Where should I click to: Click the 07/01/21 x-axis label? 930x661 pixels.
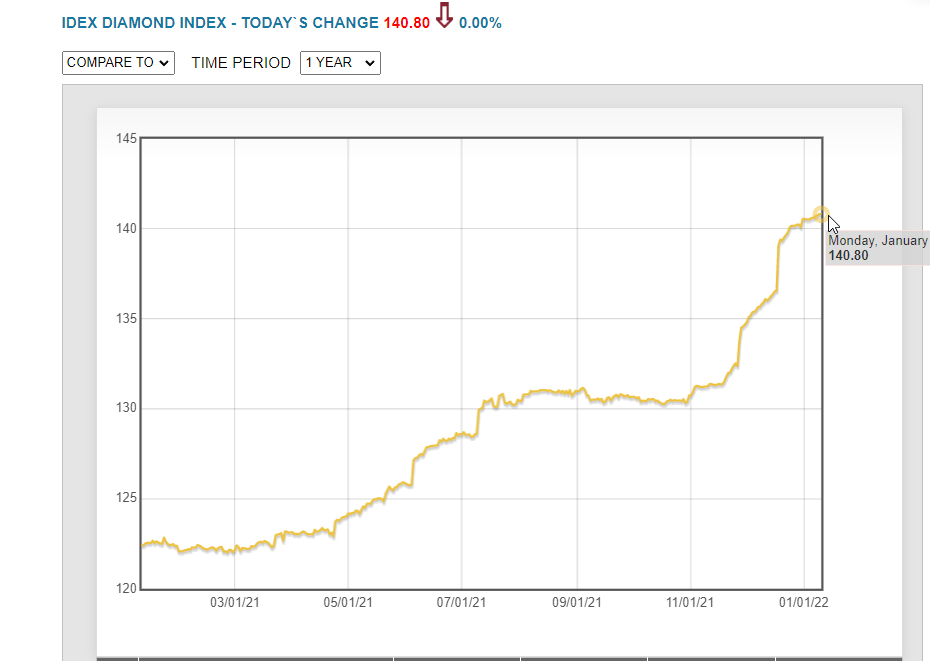(461, 603)
